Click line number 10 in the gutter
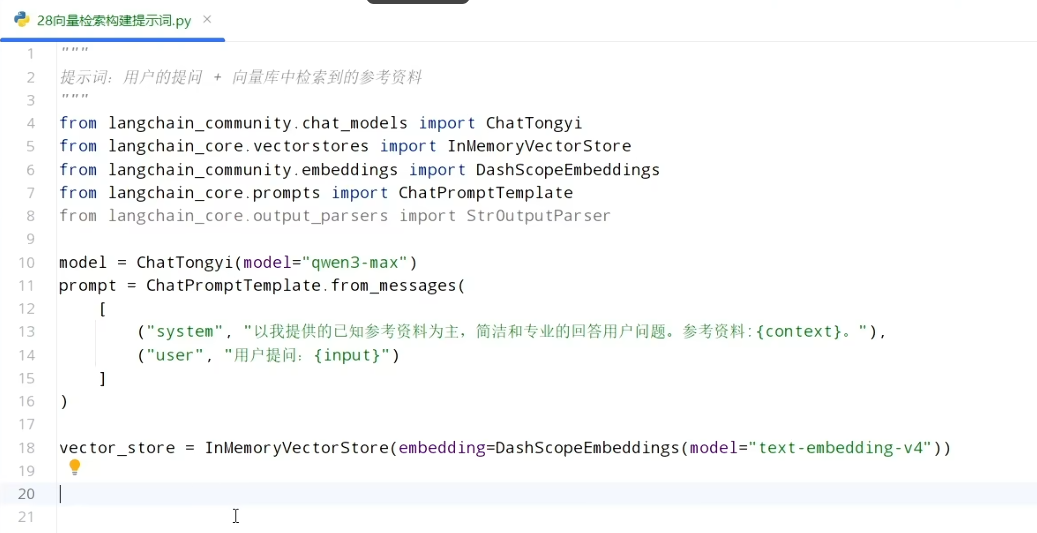This screenshot has width=1037, height=533. pos(26,263)
